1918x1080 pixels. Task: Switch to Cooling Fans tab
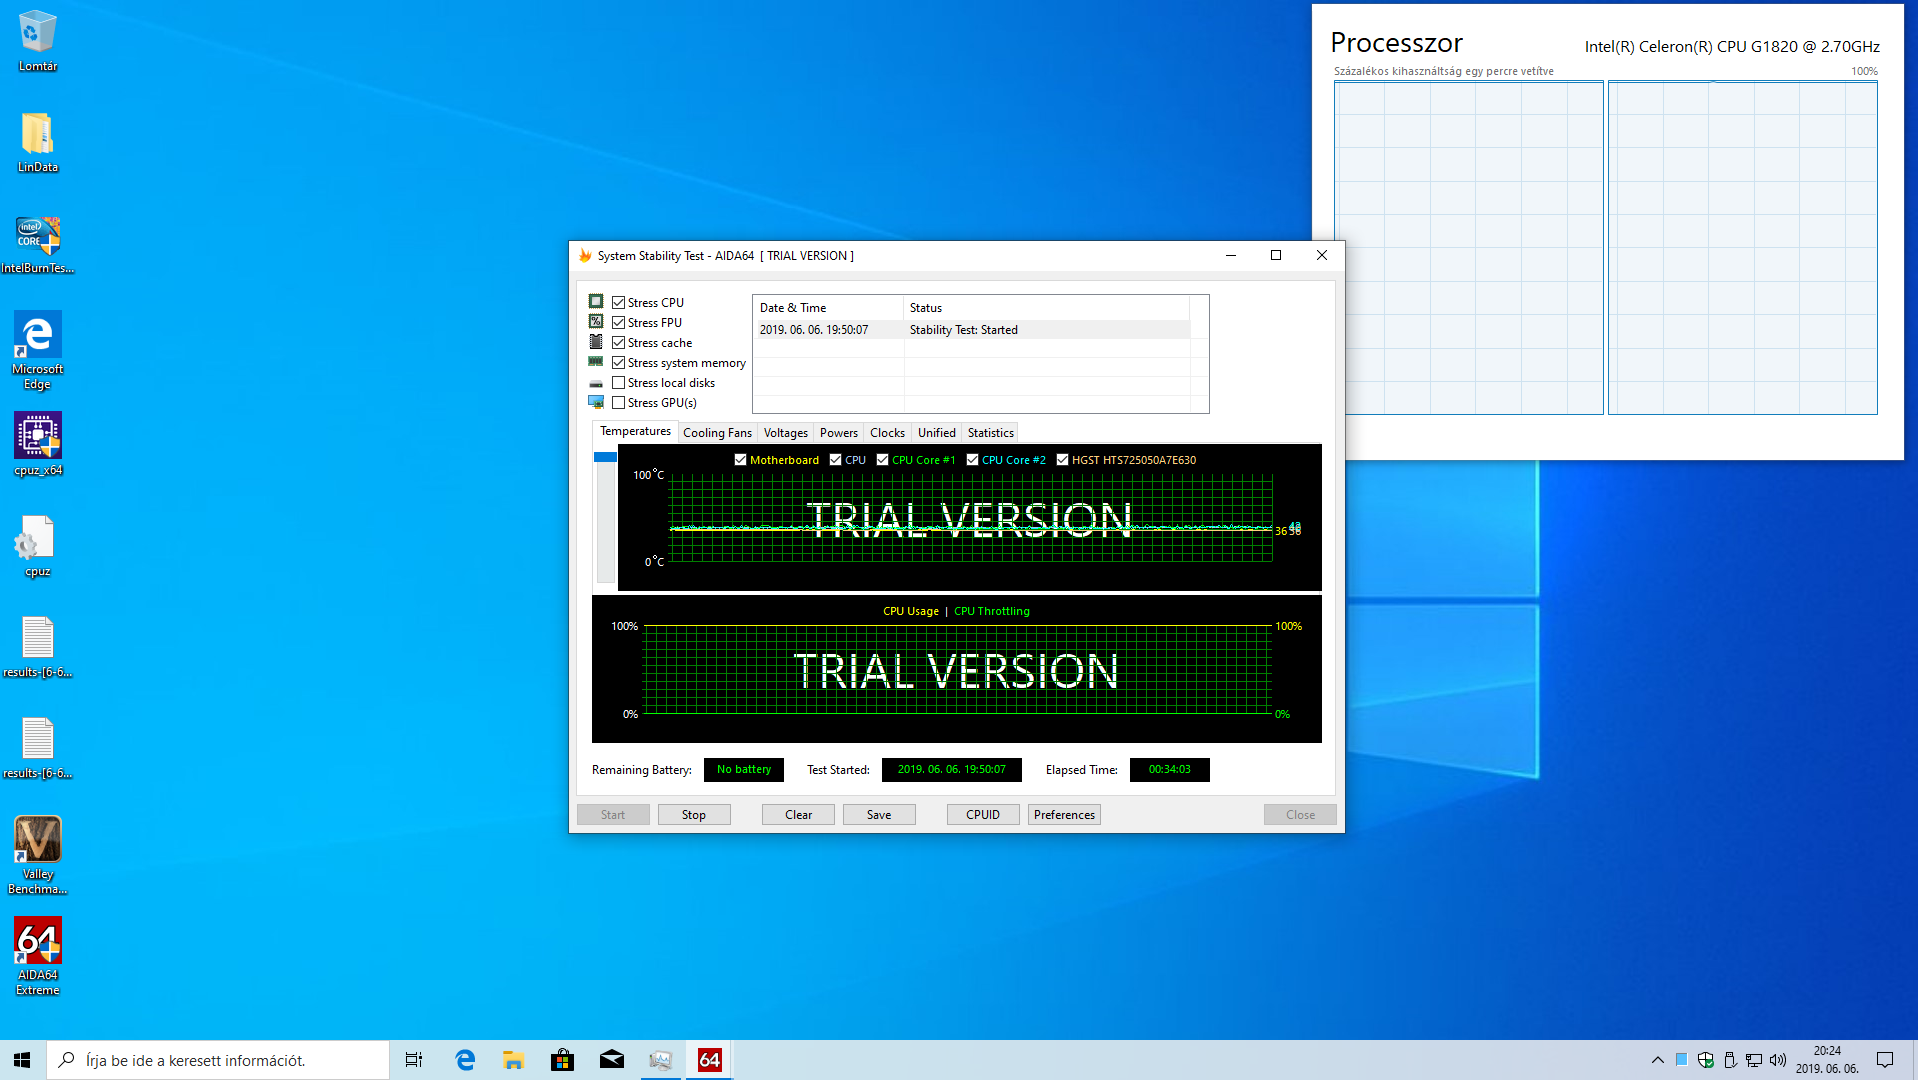click(x=717, y=433)
